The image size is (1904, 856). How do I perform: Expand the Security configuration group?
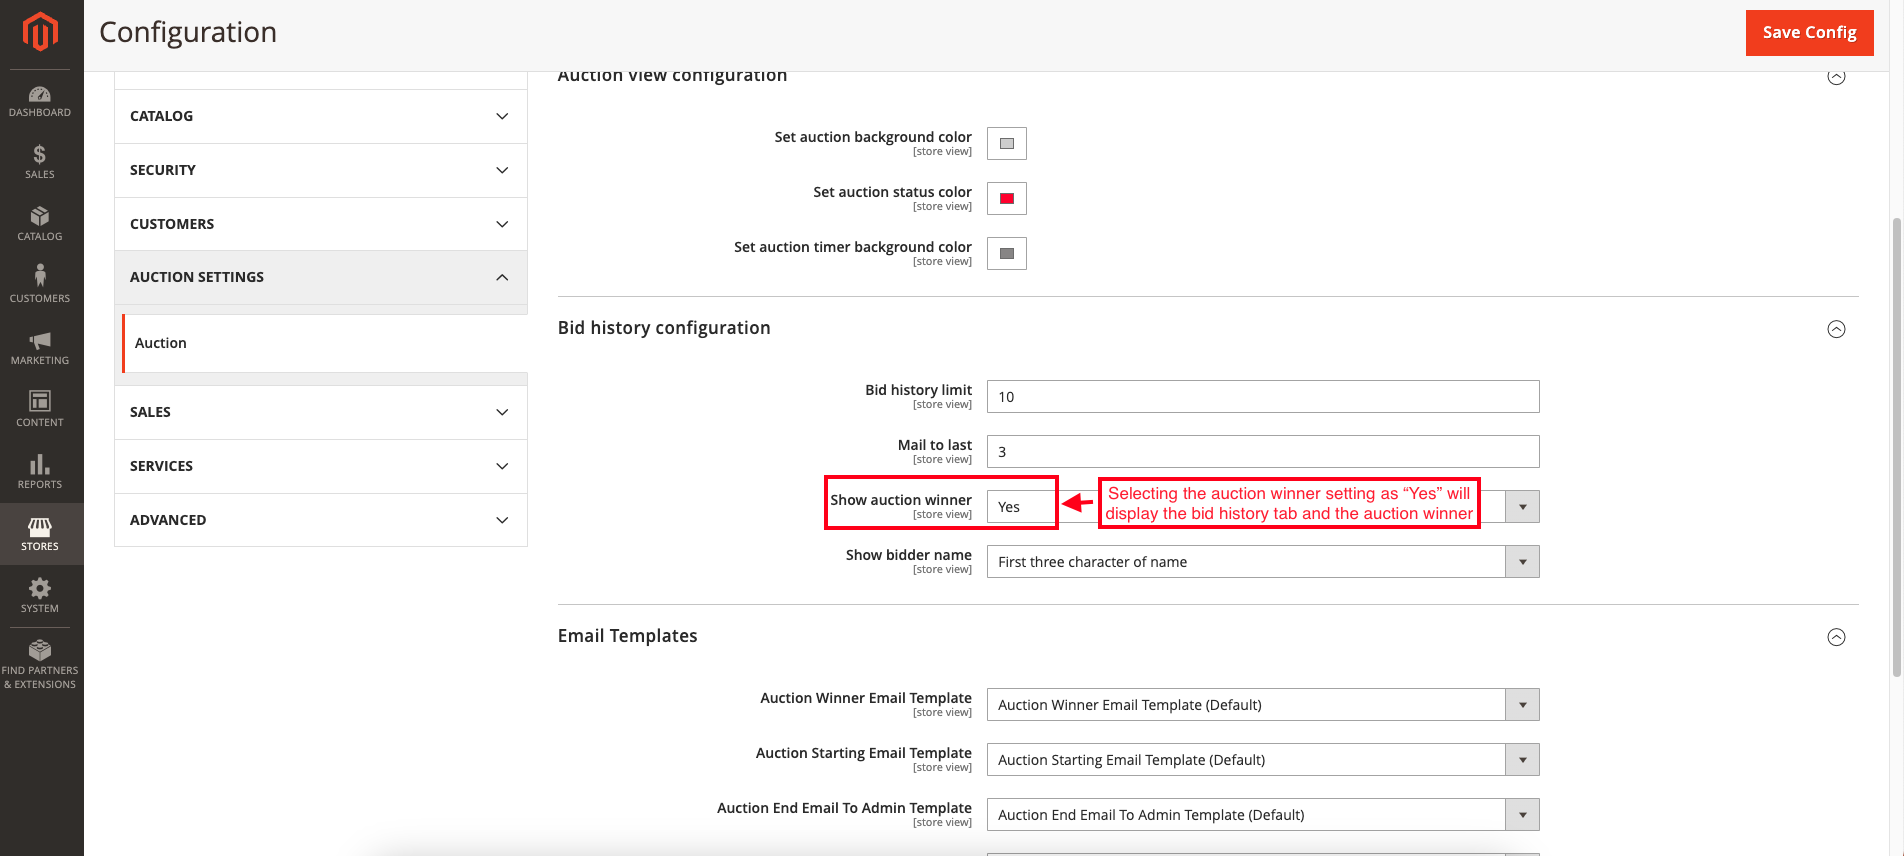tap(320, 170)
